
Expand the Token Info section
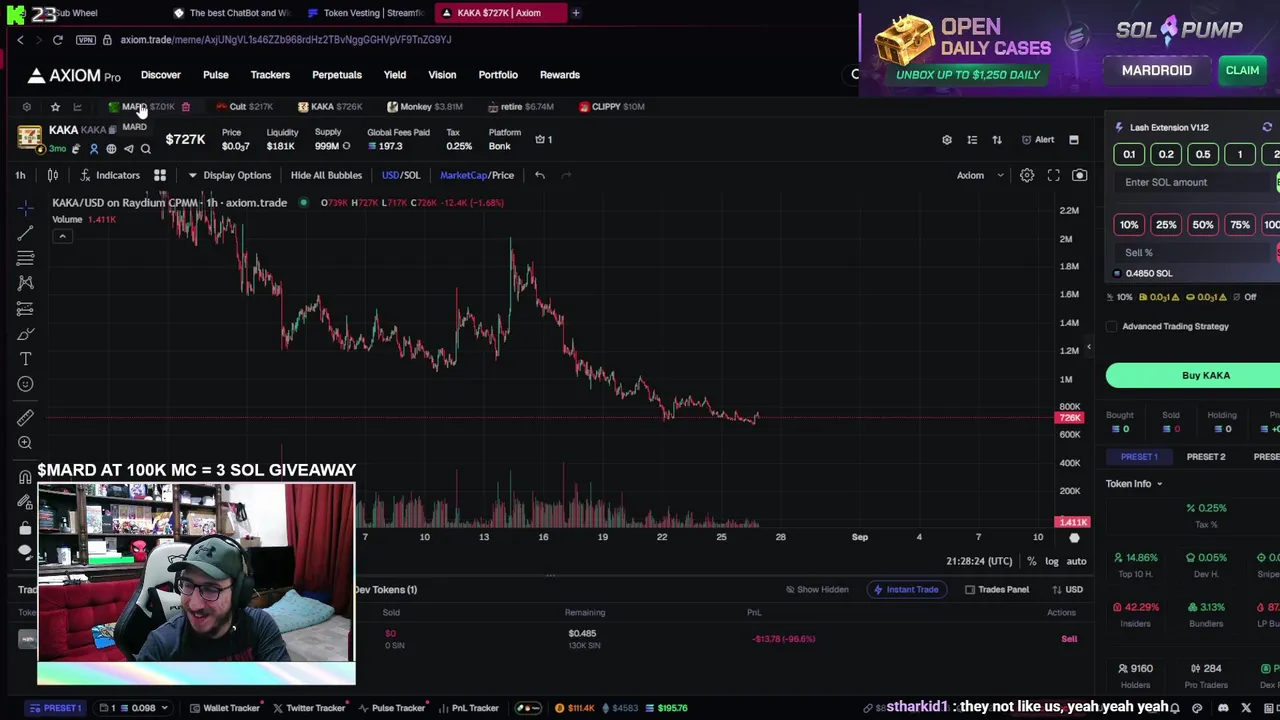tap(1134, 484)
